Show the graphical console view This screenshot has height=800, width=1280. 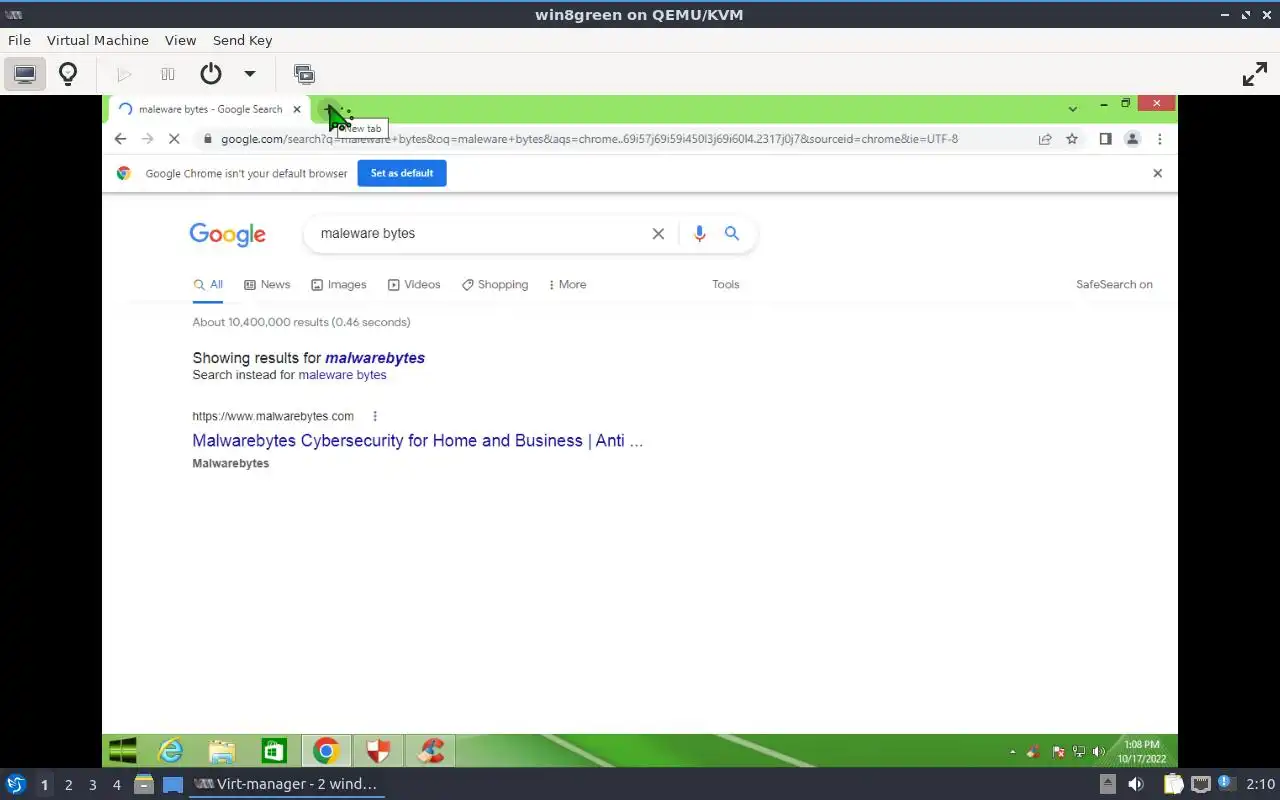click(25, 74)
